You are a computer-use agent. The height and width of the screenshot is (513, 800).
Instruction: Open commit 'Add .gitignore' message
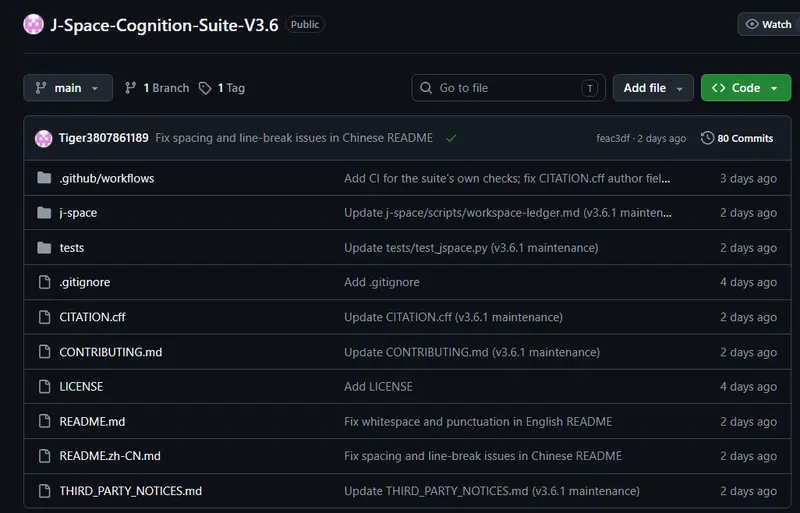[x=382, y=282]
